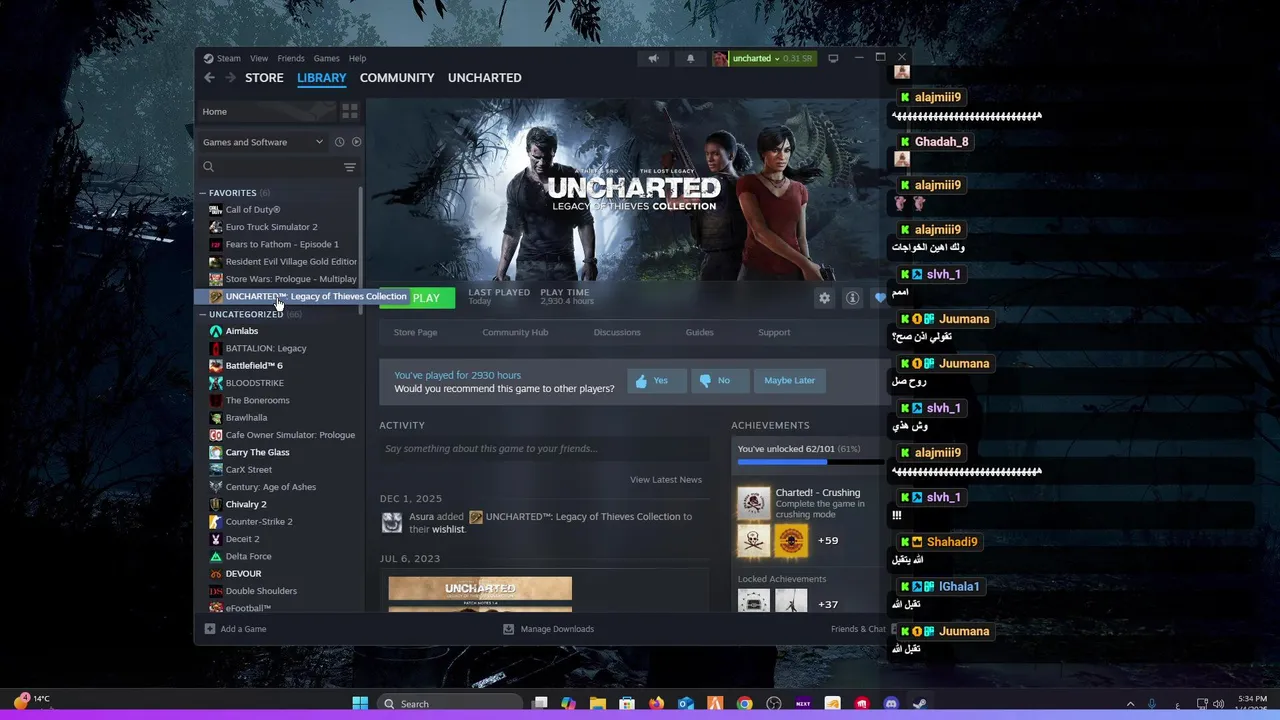Viewport: 1280px width, 720px height.
Task: Open the Support link
Action: 774,332
